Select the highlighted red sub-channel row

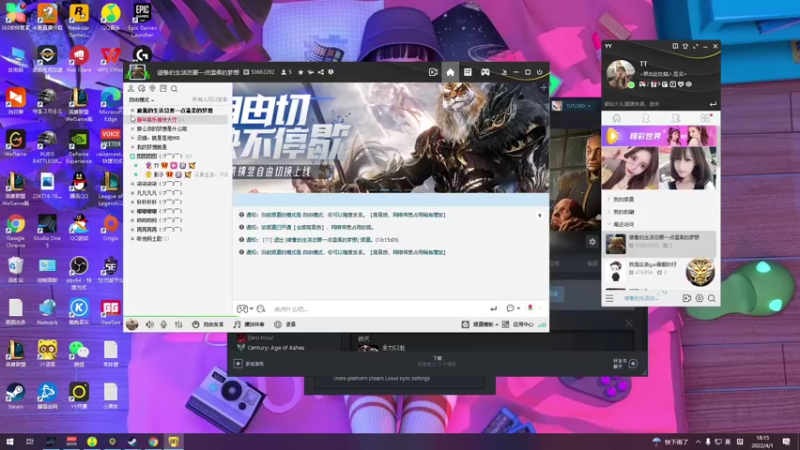pos(177,119)
